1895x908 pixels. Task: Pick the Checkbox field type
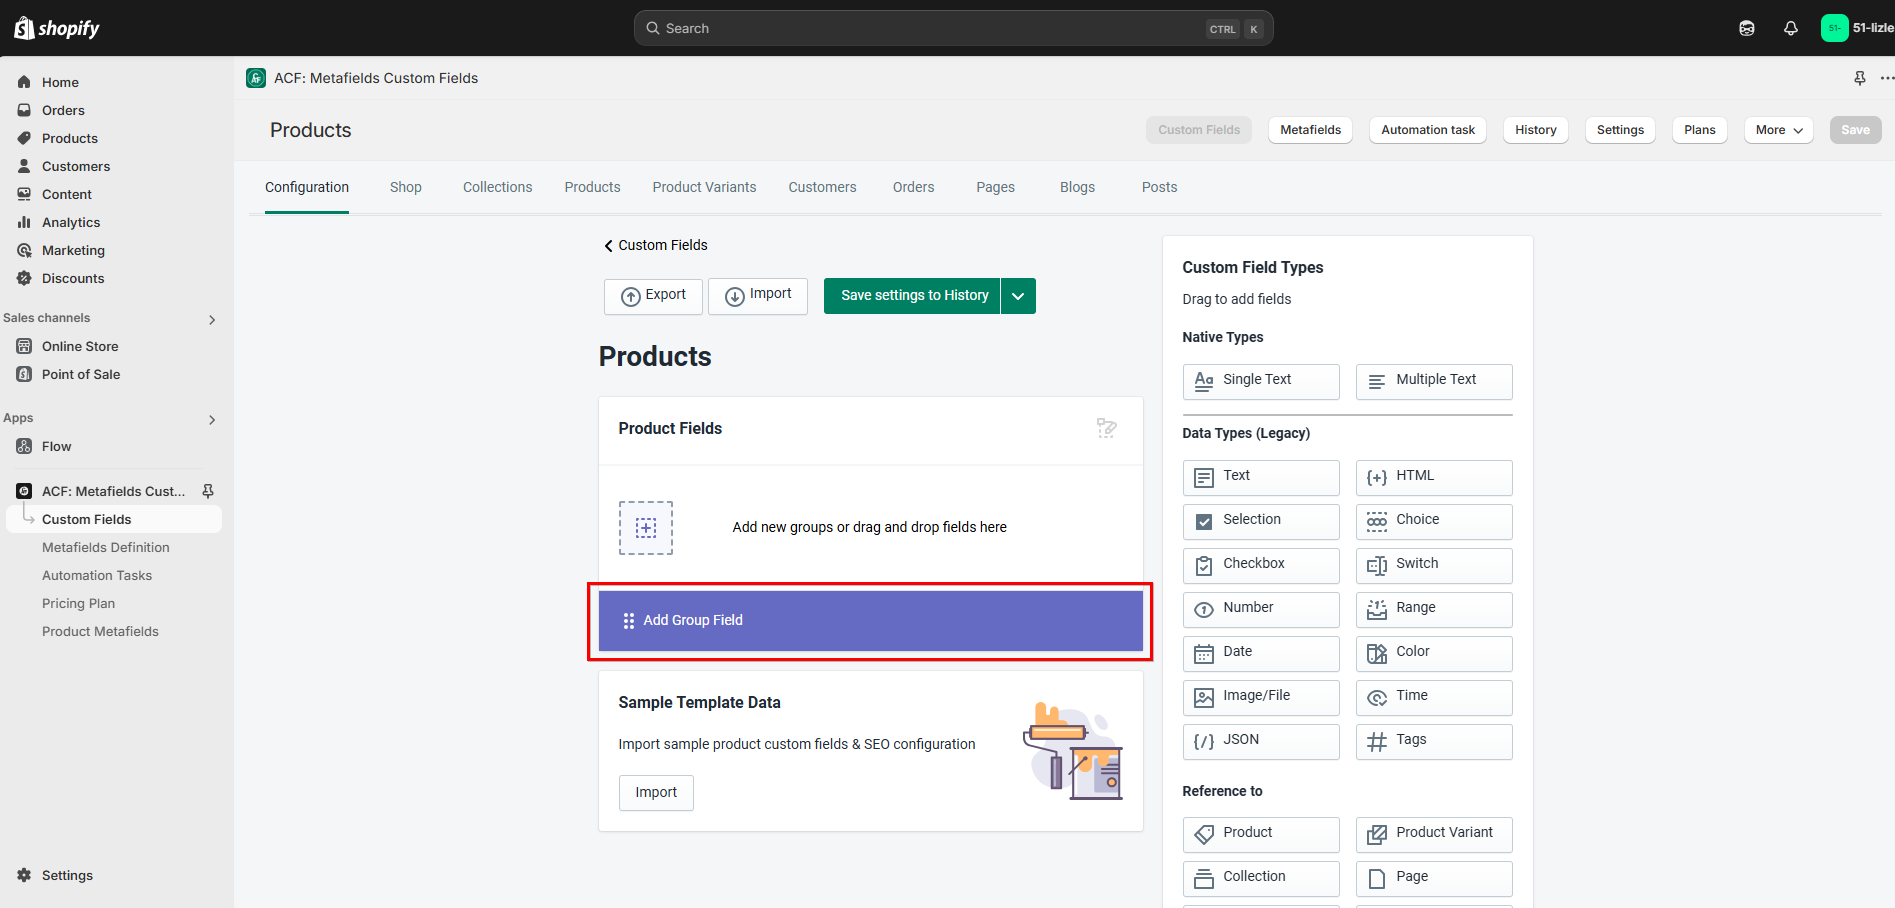pyautogui.click(x=1261, y=565)
